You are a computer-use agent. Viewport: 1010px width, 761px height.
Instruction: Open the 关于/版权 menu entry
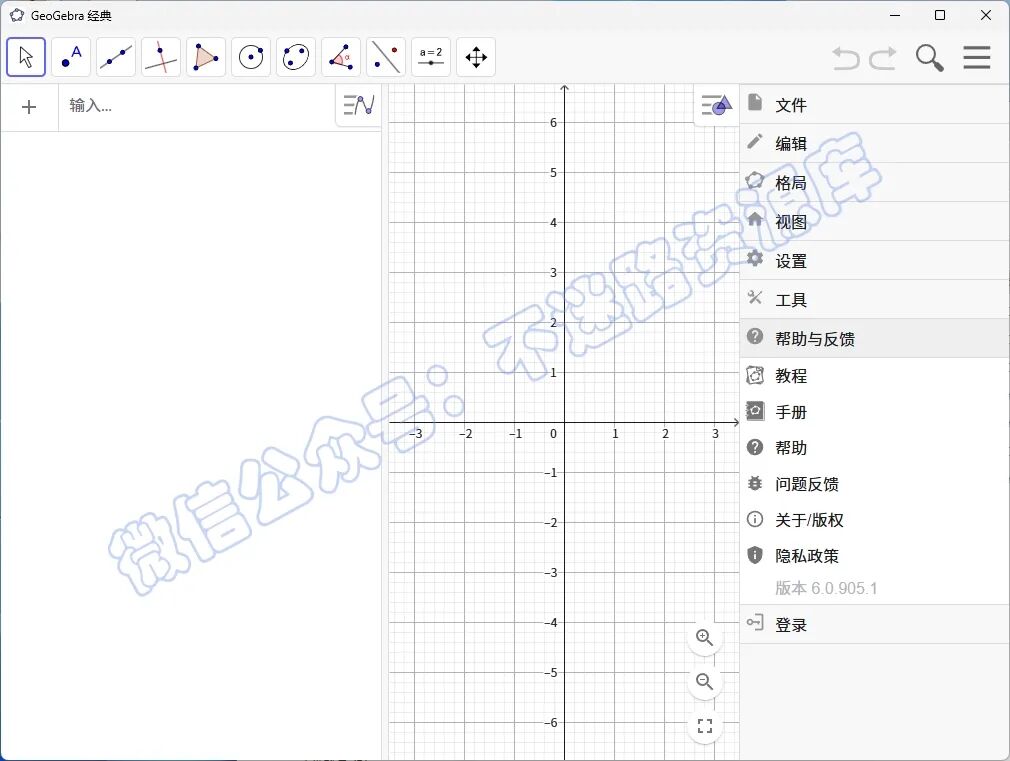tap(874, 519)
